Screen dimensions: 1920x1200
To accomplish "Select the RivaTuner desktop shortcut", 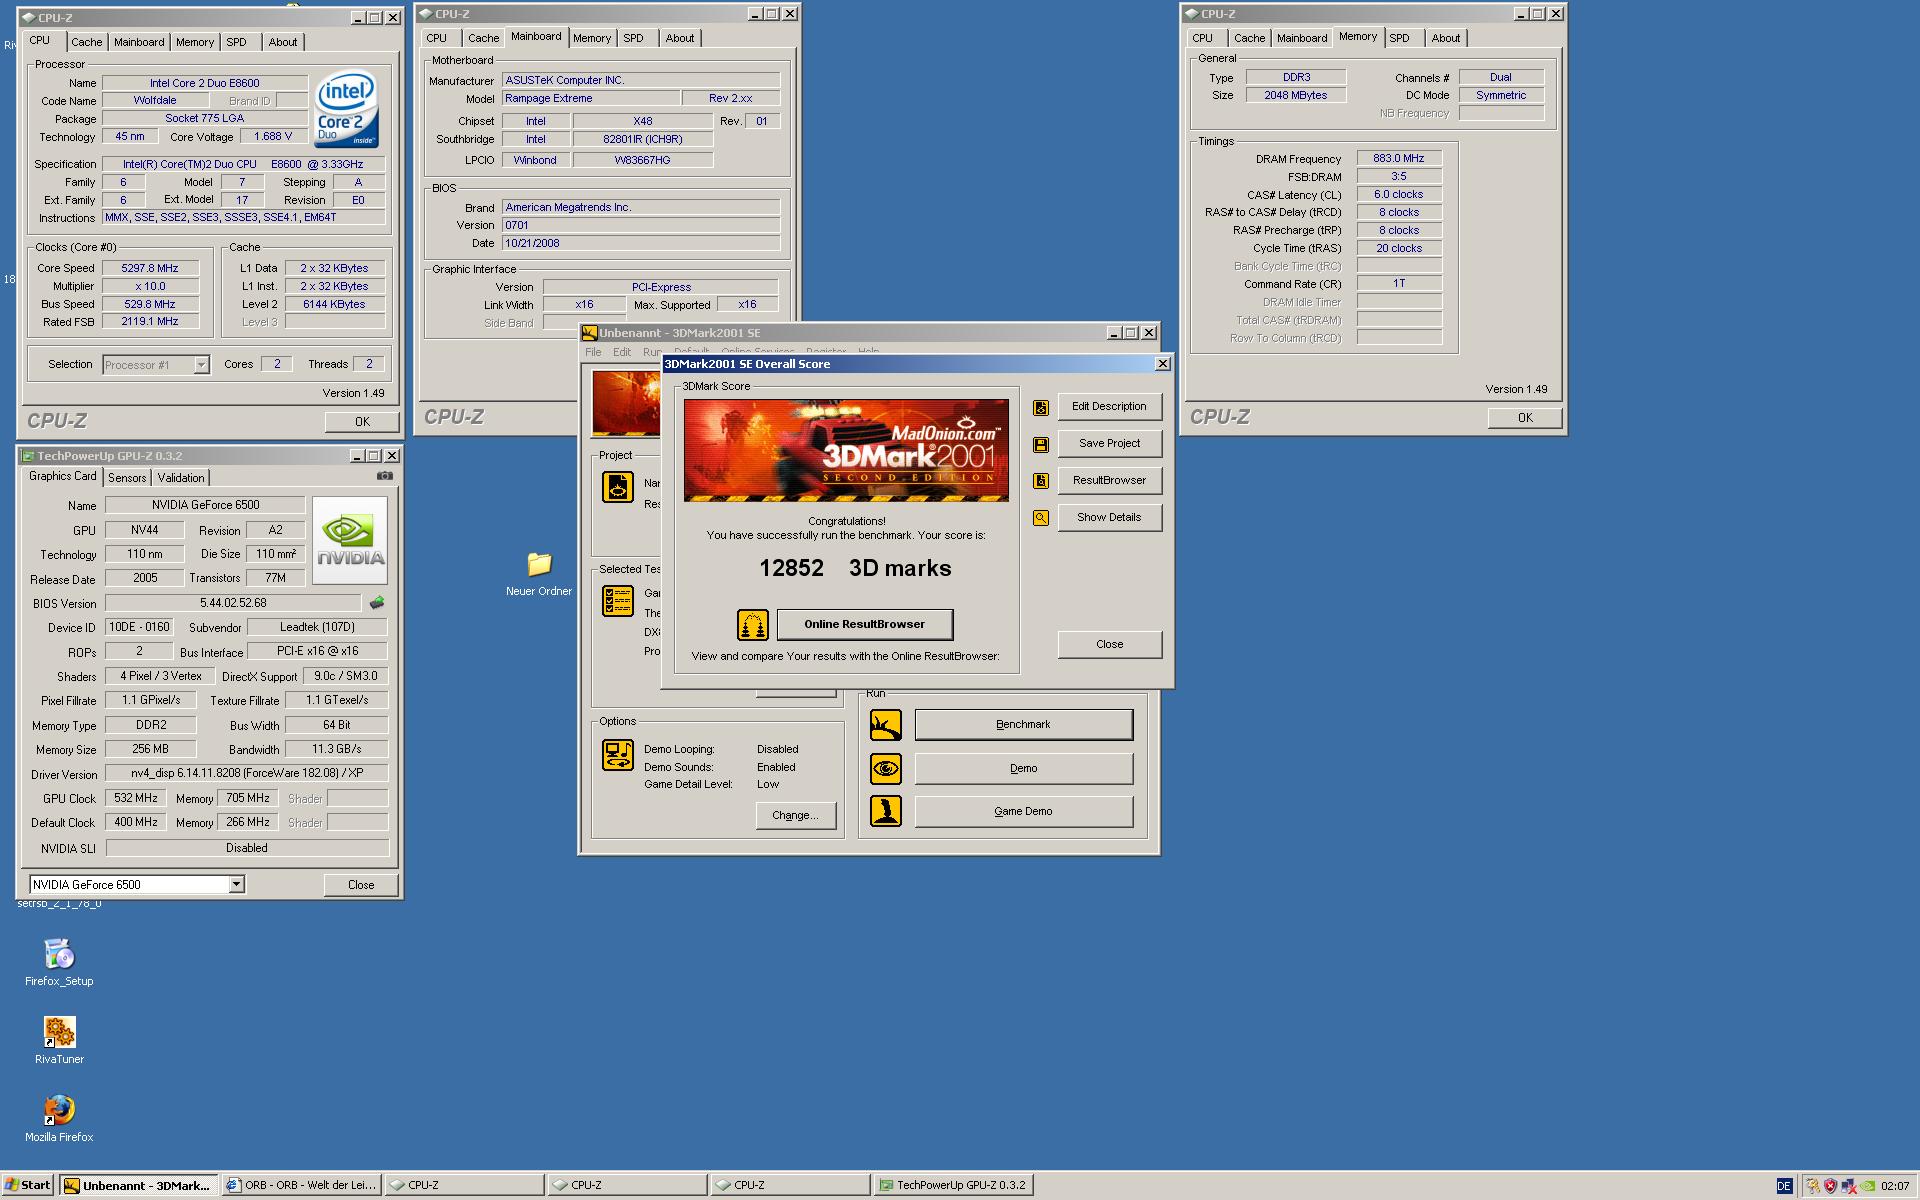I will (x=59, y=1032).
